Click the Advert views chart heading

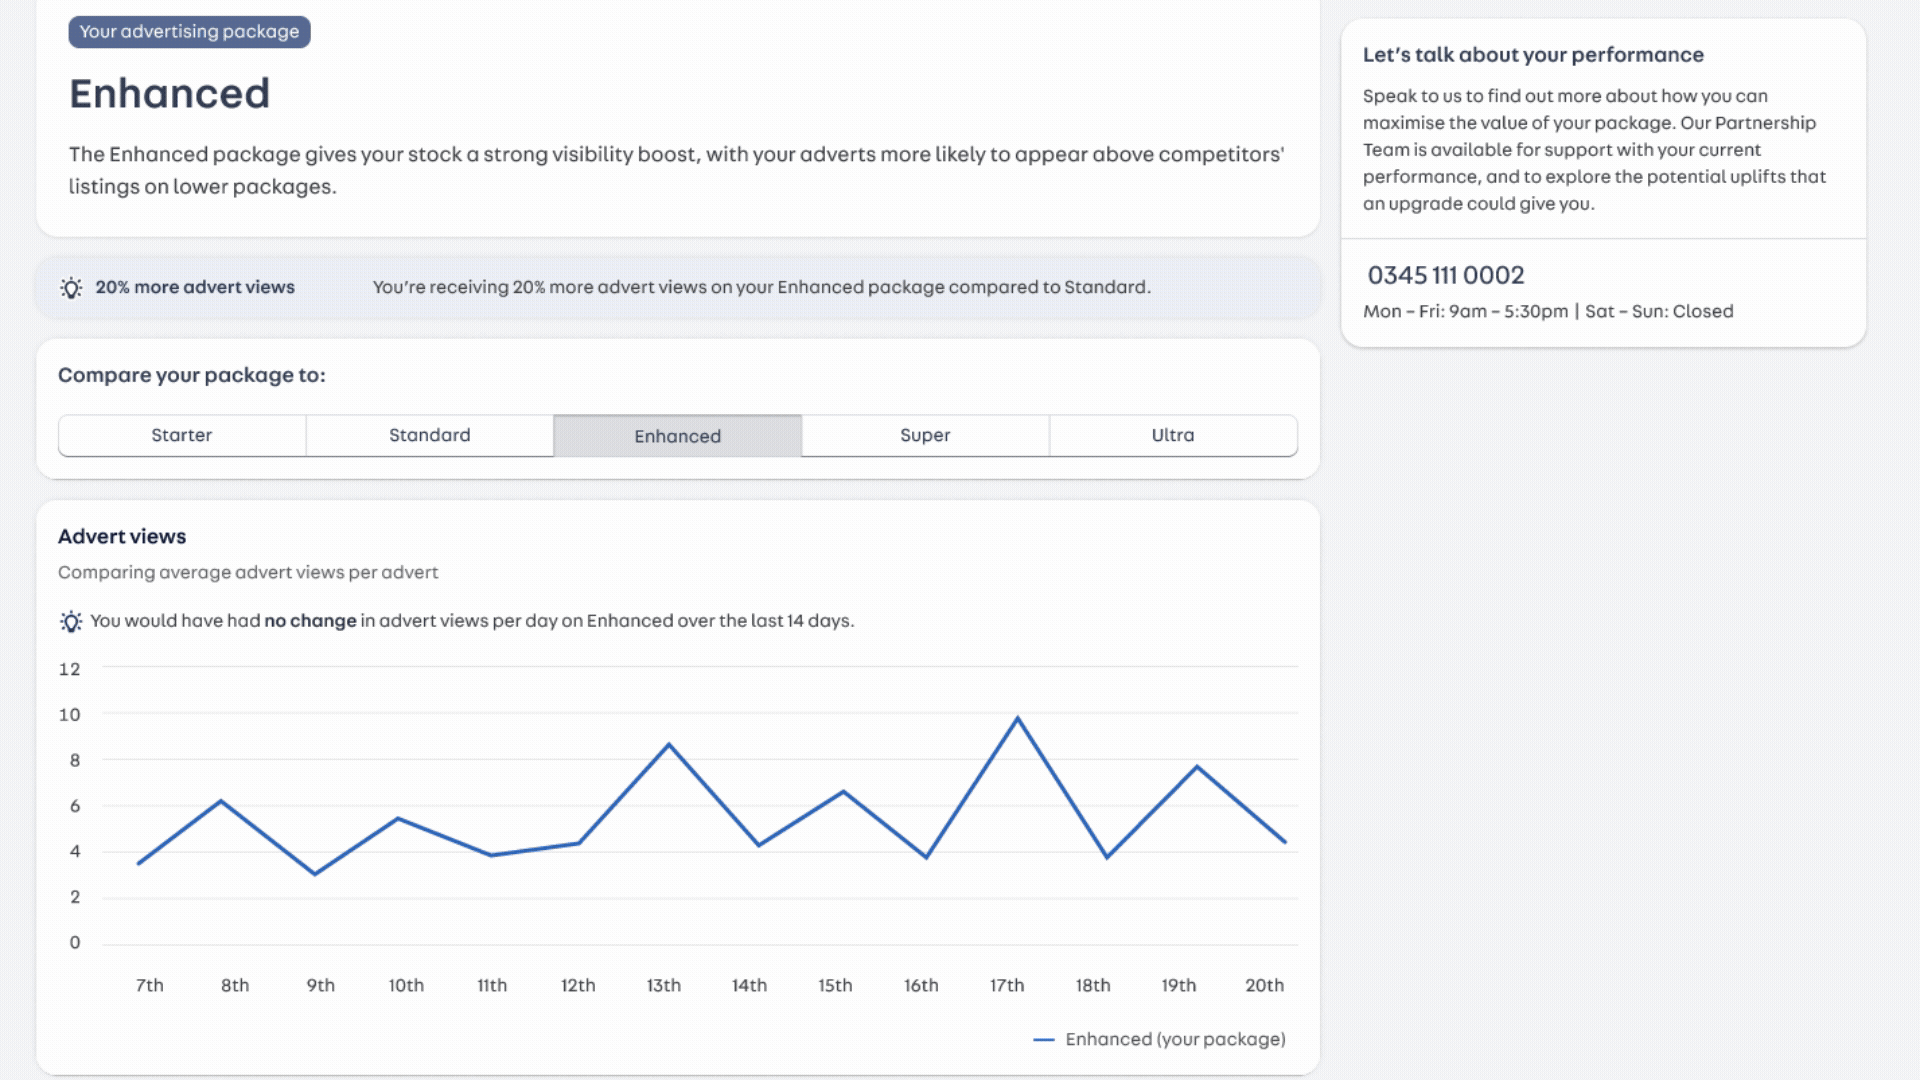coord(122,537)
